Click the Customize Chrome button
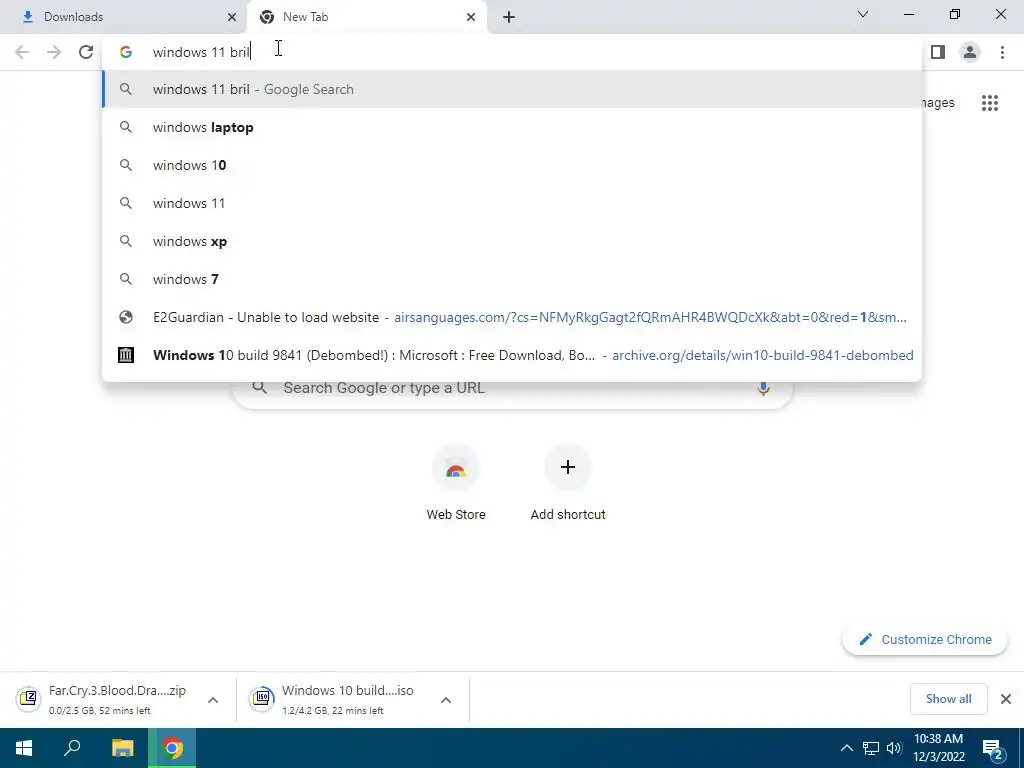This screenshot has width=1024, height=768. (x=925, y=639)
